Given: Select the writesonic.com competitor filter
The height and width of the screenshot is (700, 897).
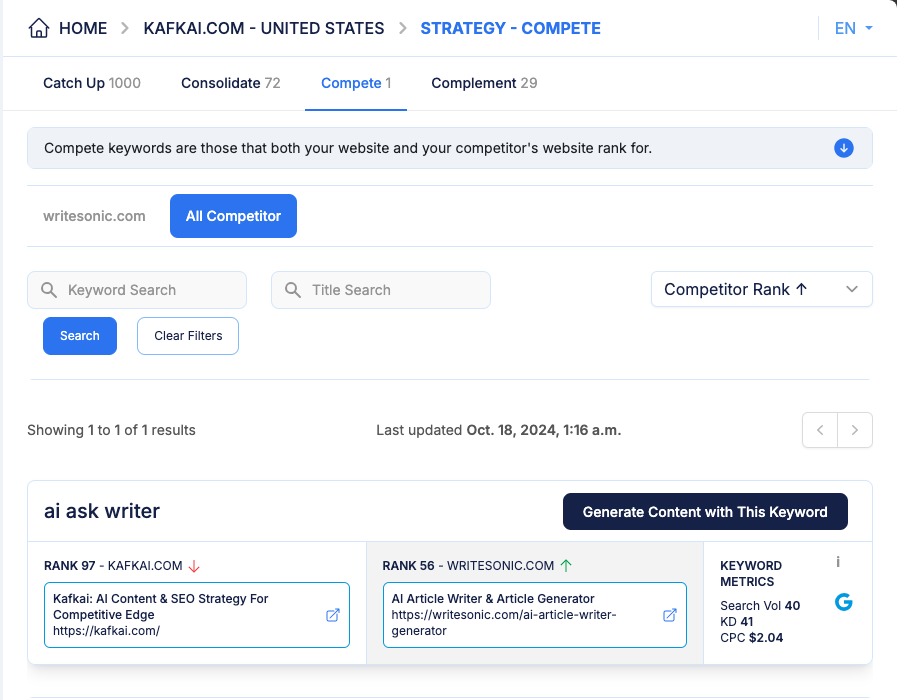Looking at the screenshot, I should tap(94, 216).
